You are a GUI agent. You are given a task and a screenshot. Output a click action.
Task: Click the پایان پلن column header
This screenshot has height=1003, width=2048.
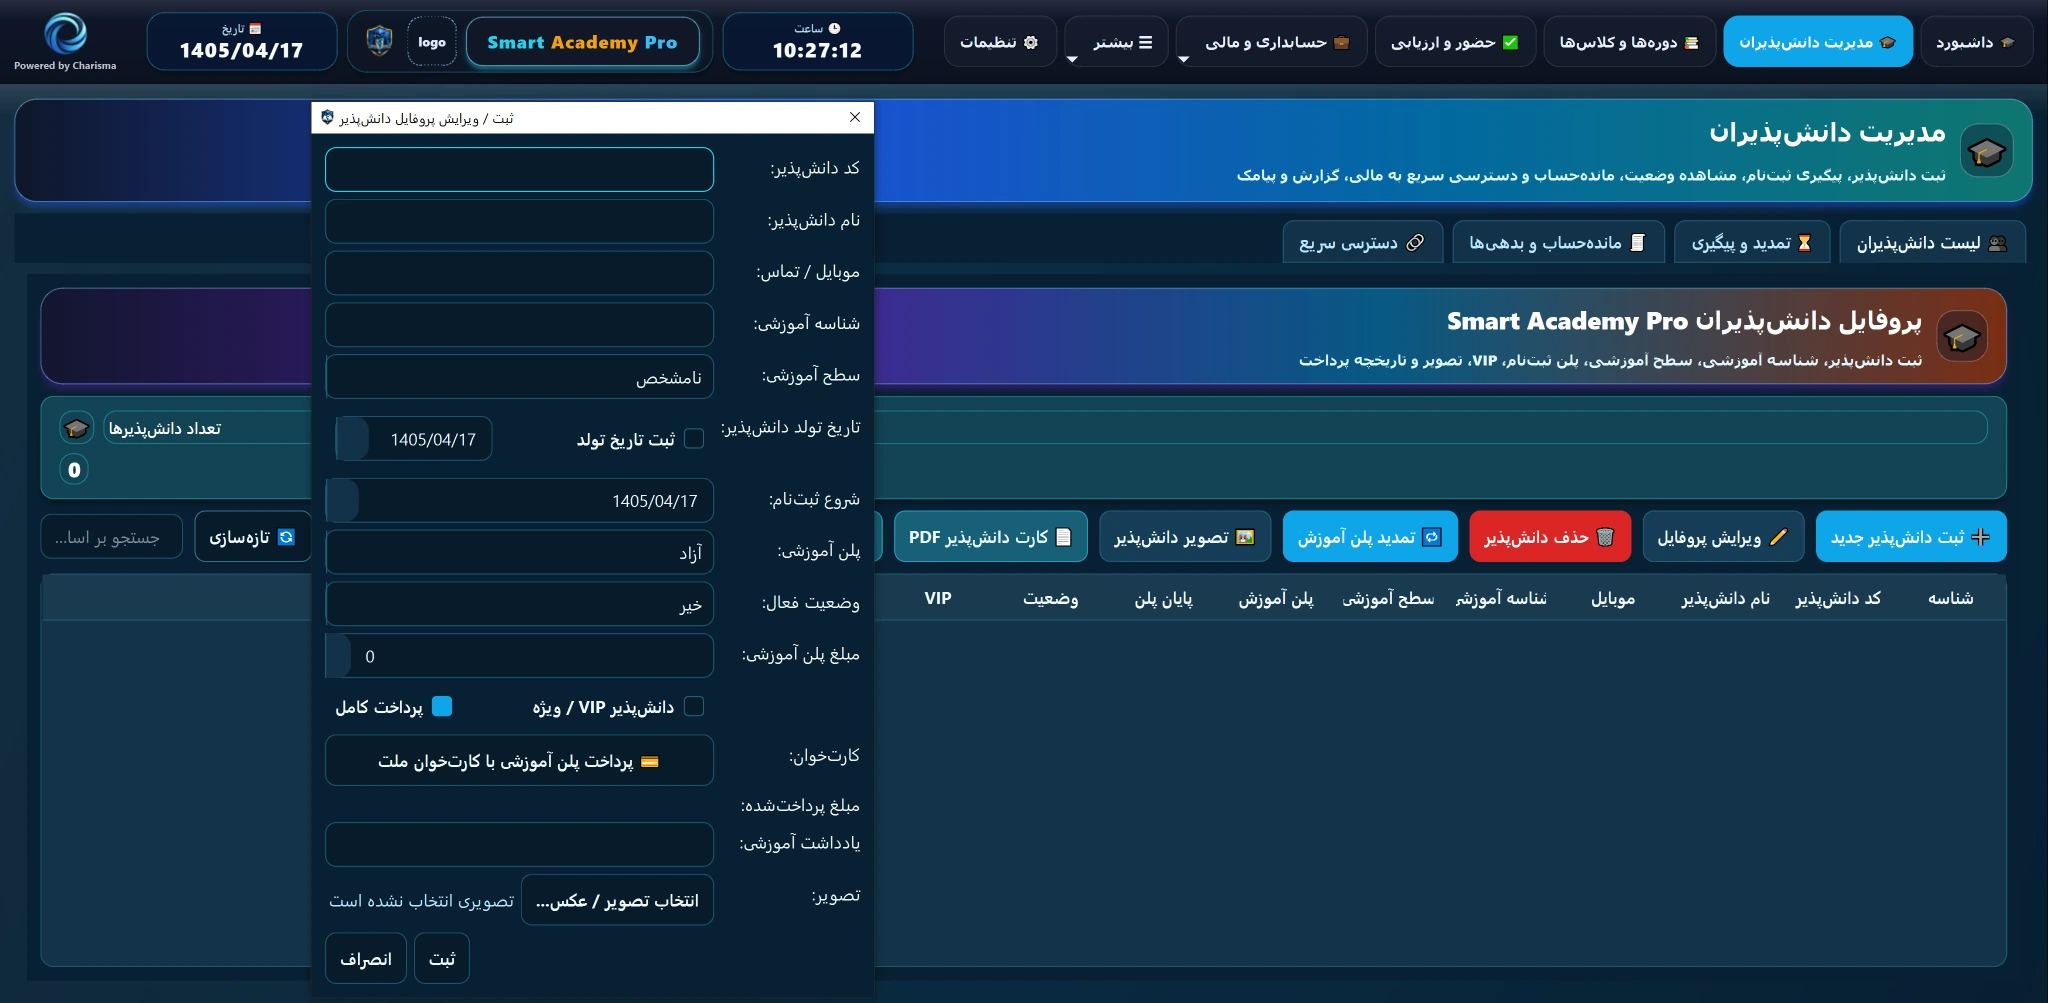(x=1163, y=598)
